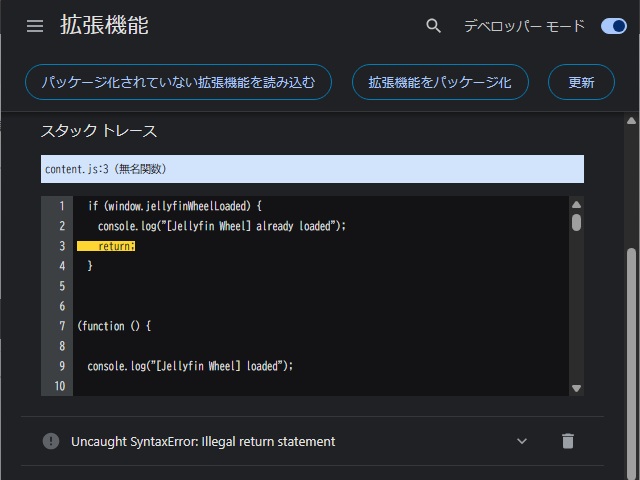Screen dimensions: 640x480
Task: Delete the error with trash icon
Action: tap(567, 441)
